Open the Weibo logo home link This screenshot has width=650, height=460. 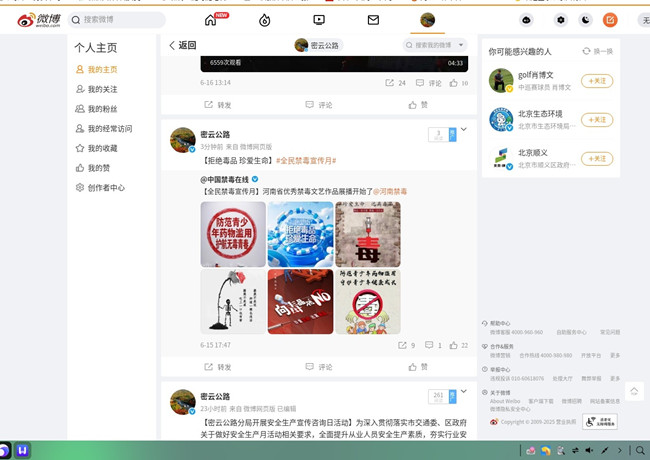(x=39, y=20)
